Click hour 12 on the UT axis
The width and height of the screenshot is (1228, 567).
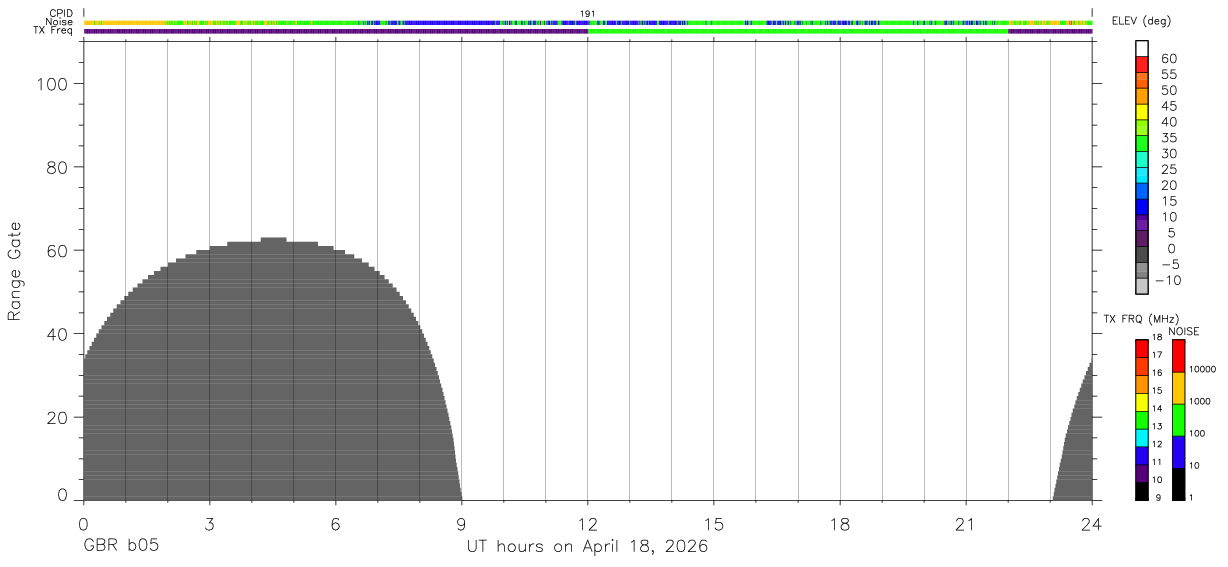pos(588,524)
